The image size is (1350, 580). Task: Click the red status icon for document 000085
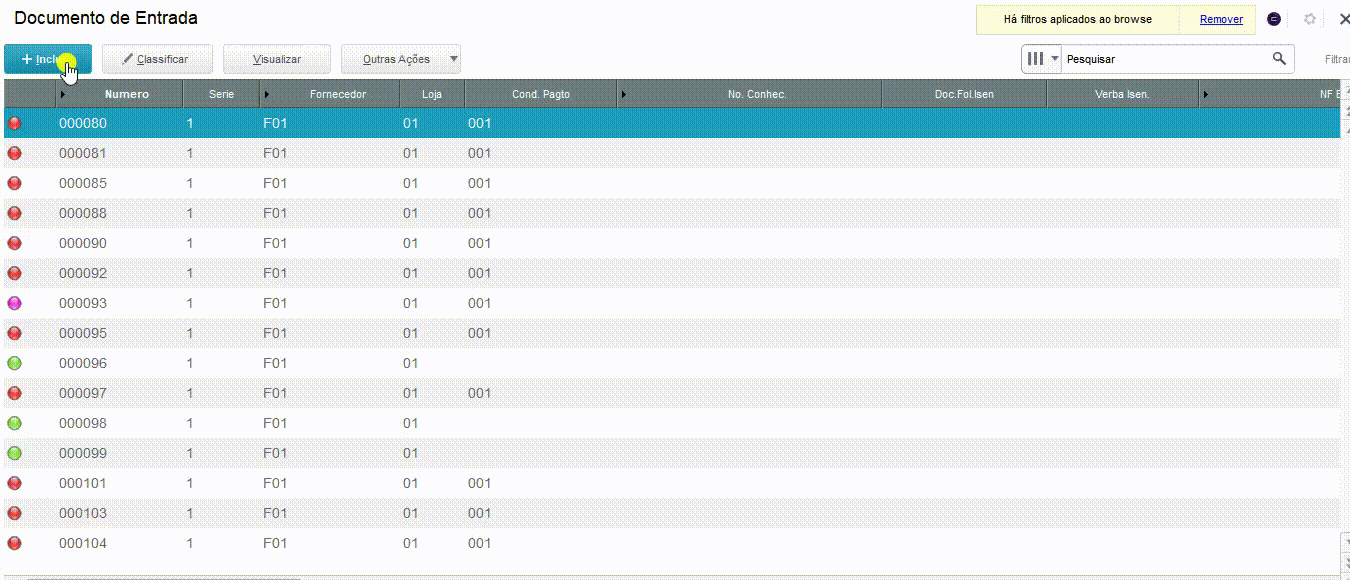pos(14,183)
